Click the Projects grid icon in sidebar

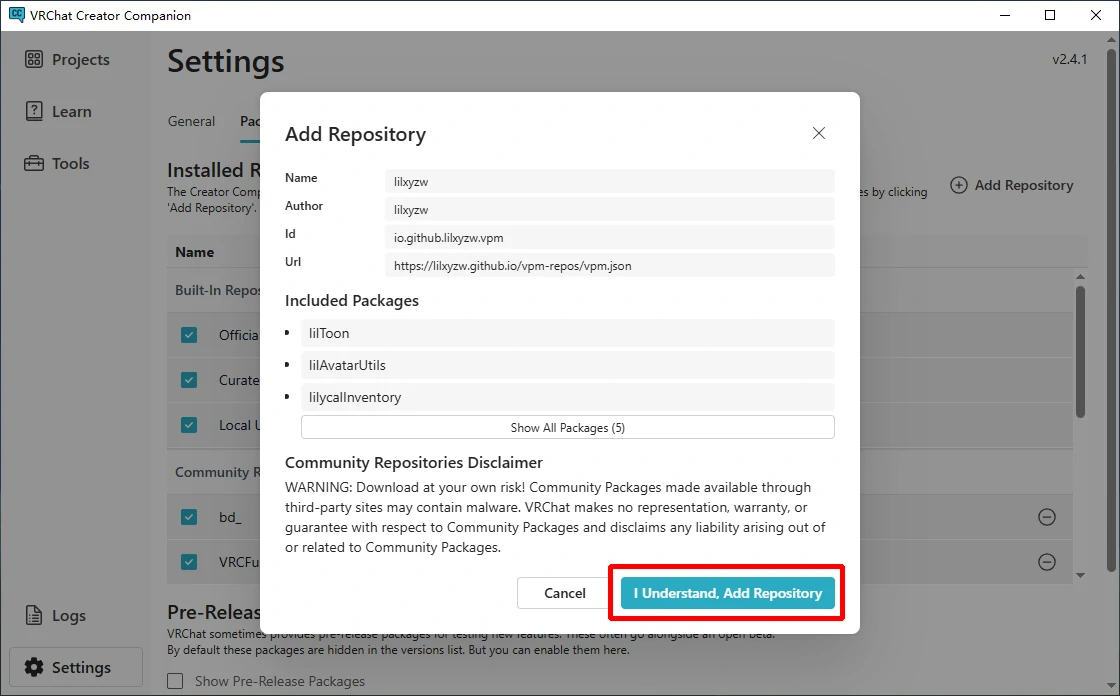click(35, 60)
